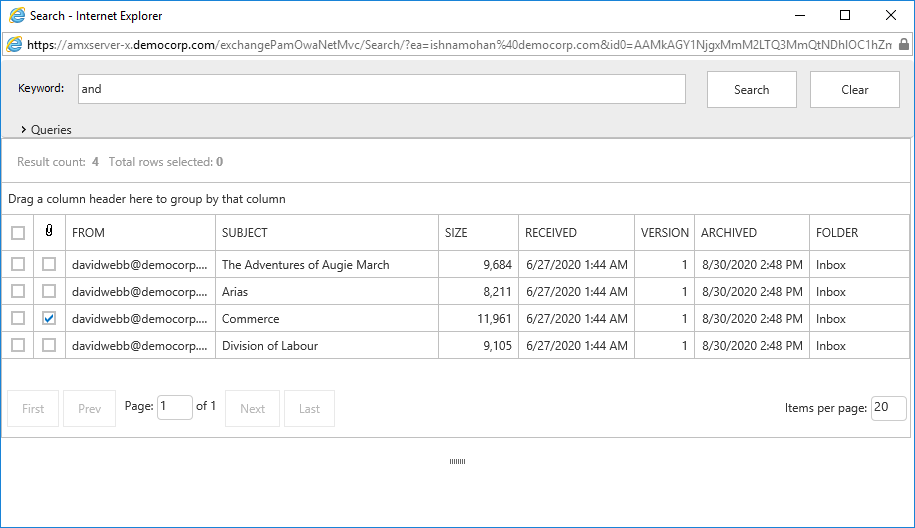This screenshot has width=915, height=528.
Task: Sort by the RECEIVED column header
Action: (x=551, y=232)
